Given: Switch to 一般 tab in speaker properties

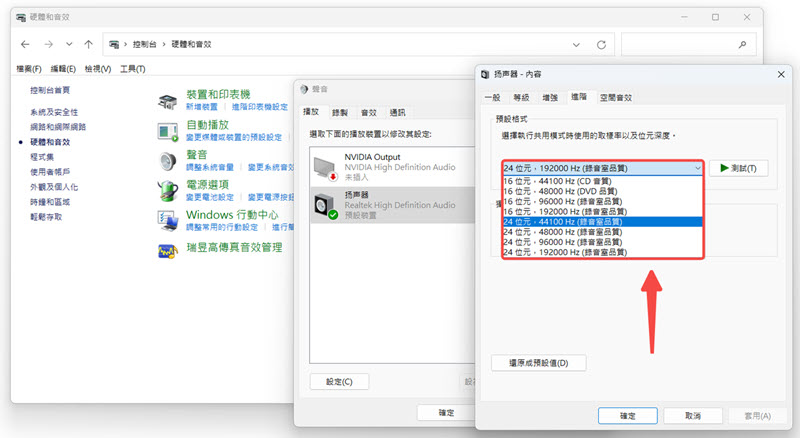Looking at the screenshot, I should click(x=492, y=98).
